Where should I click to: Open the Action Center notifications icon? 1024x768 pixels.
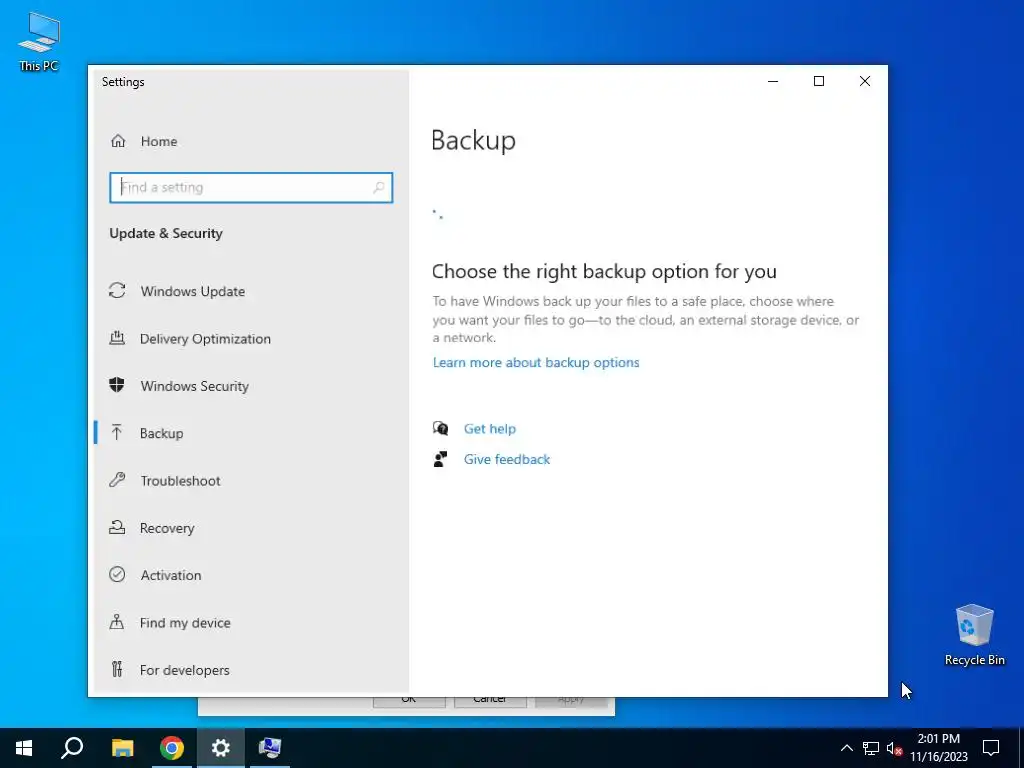(991, 748)
